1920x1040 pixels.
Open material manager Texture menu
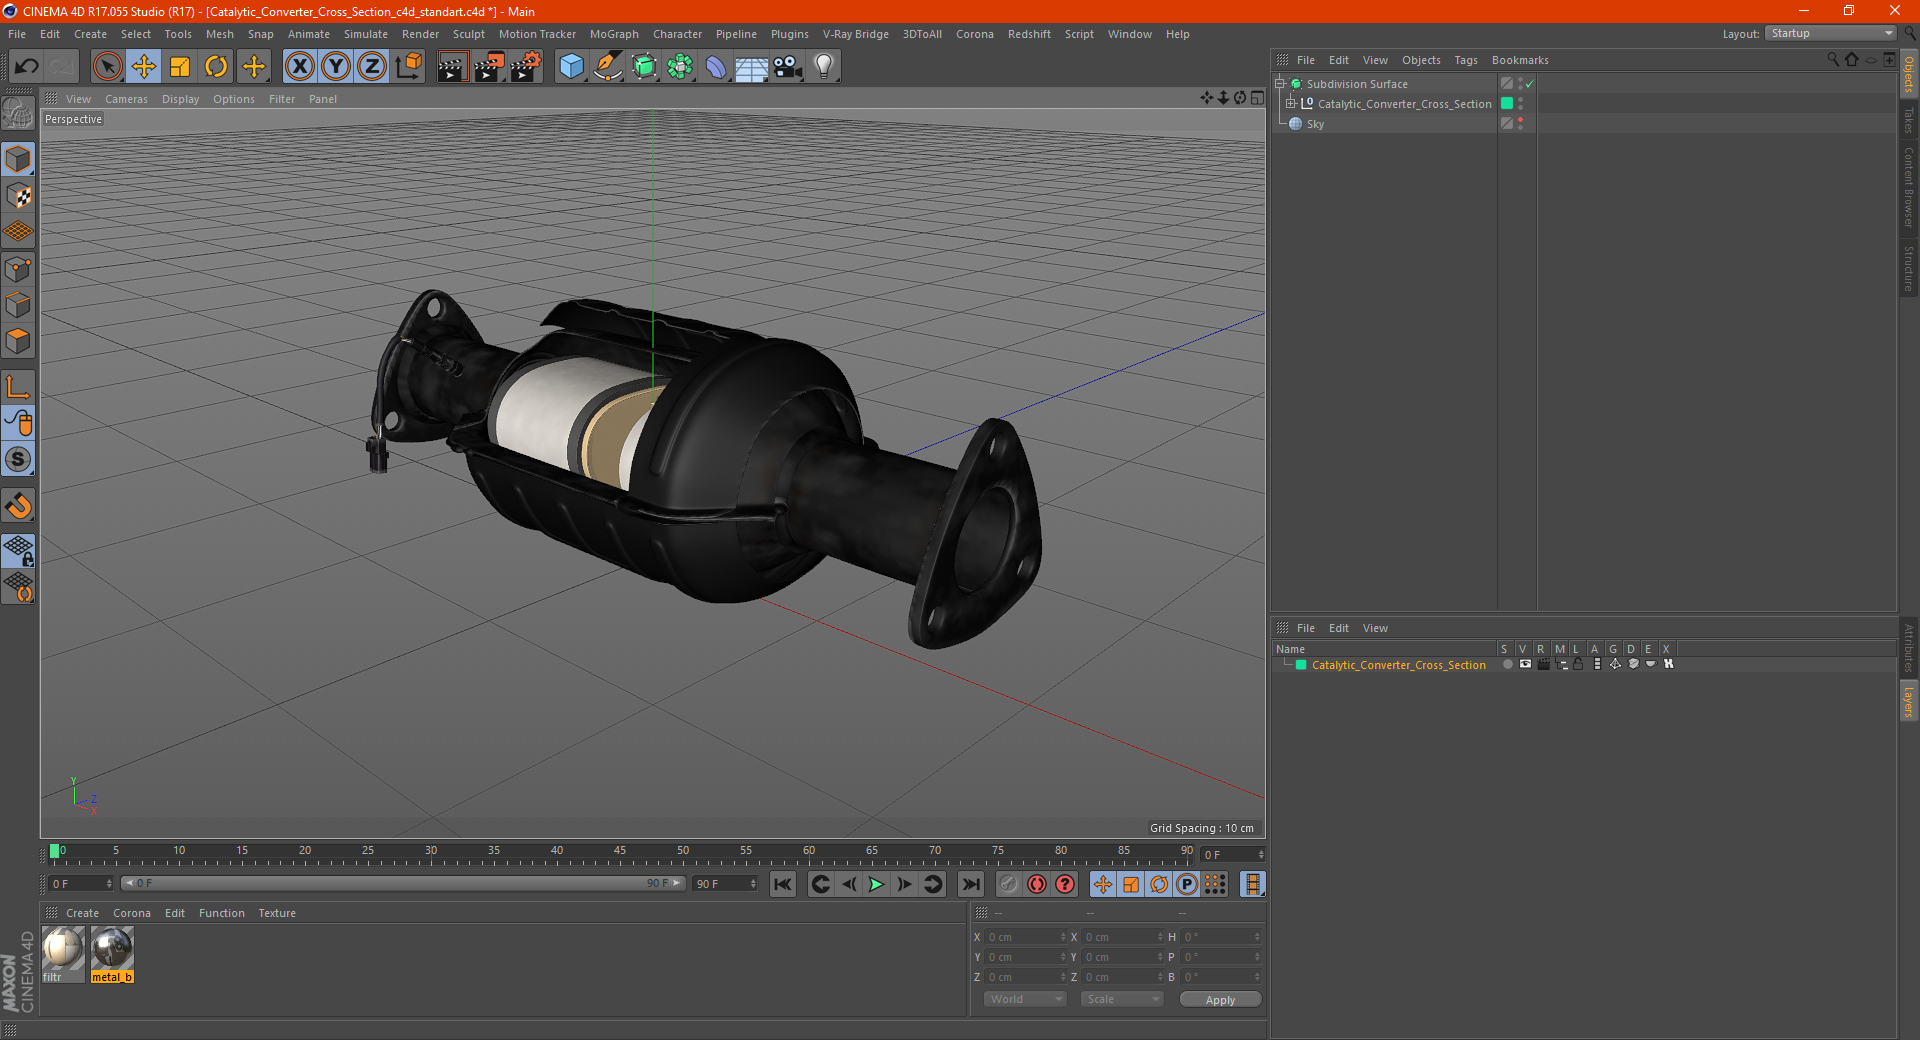click(x=277, y=913)
